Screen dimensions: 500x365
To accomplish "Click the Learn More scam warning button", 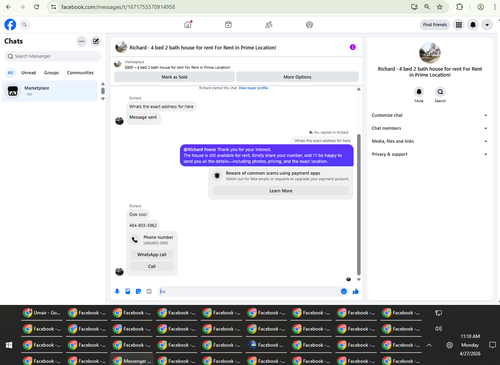I will (281, 191).
